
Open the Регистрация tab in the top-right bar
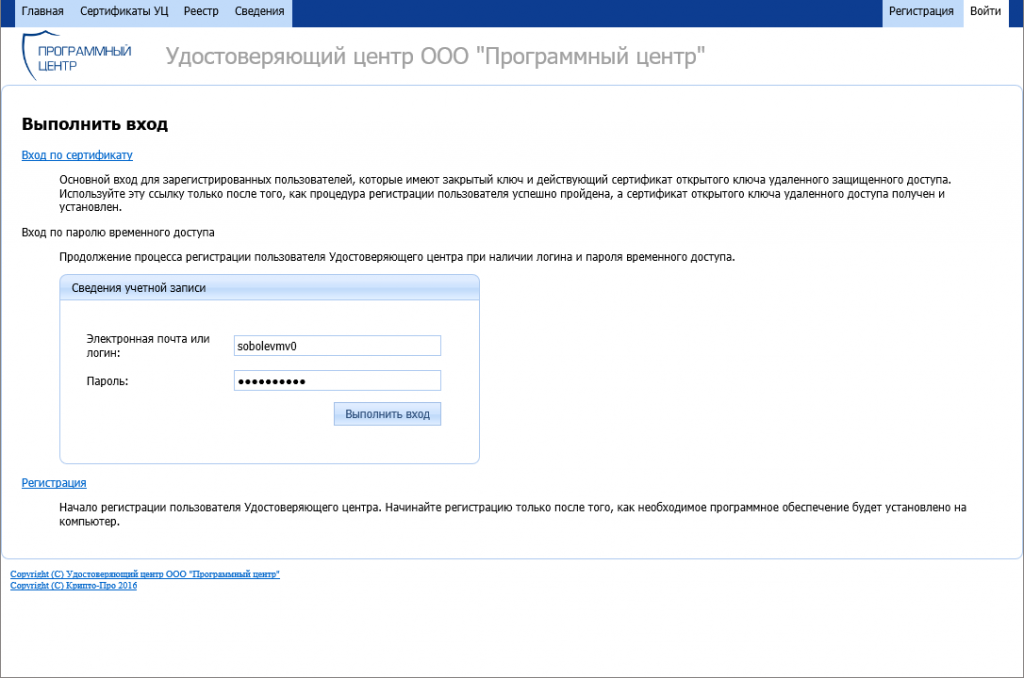921,12
